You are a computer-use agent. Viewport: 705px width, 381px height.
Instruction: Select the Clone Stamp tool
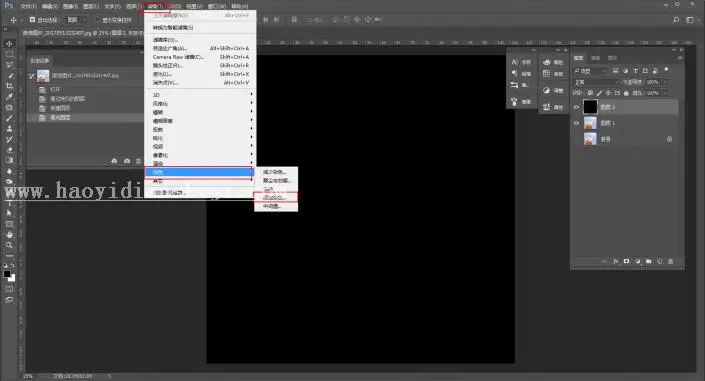click(9, 129)
